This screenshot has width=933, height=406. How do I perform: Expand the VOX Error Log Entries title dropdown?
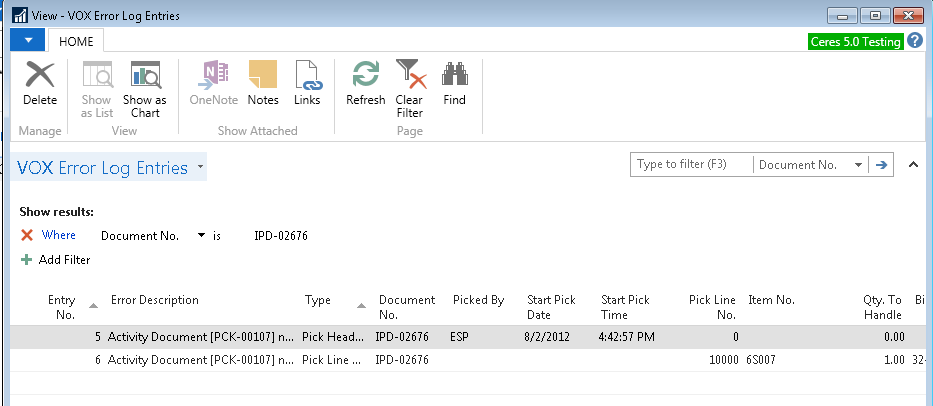pyautogui.click(x=201, y=167)
